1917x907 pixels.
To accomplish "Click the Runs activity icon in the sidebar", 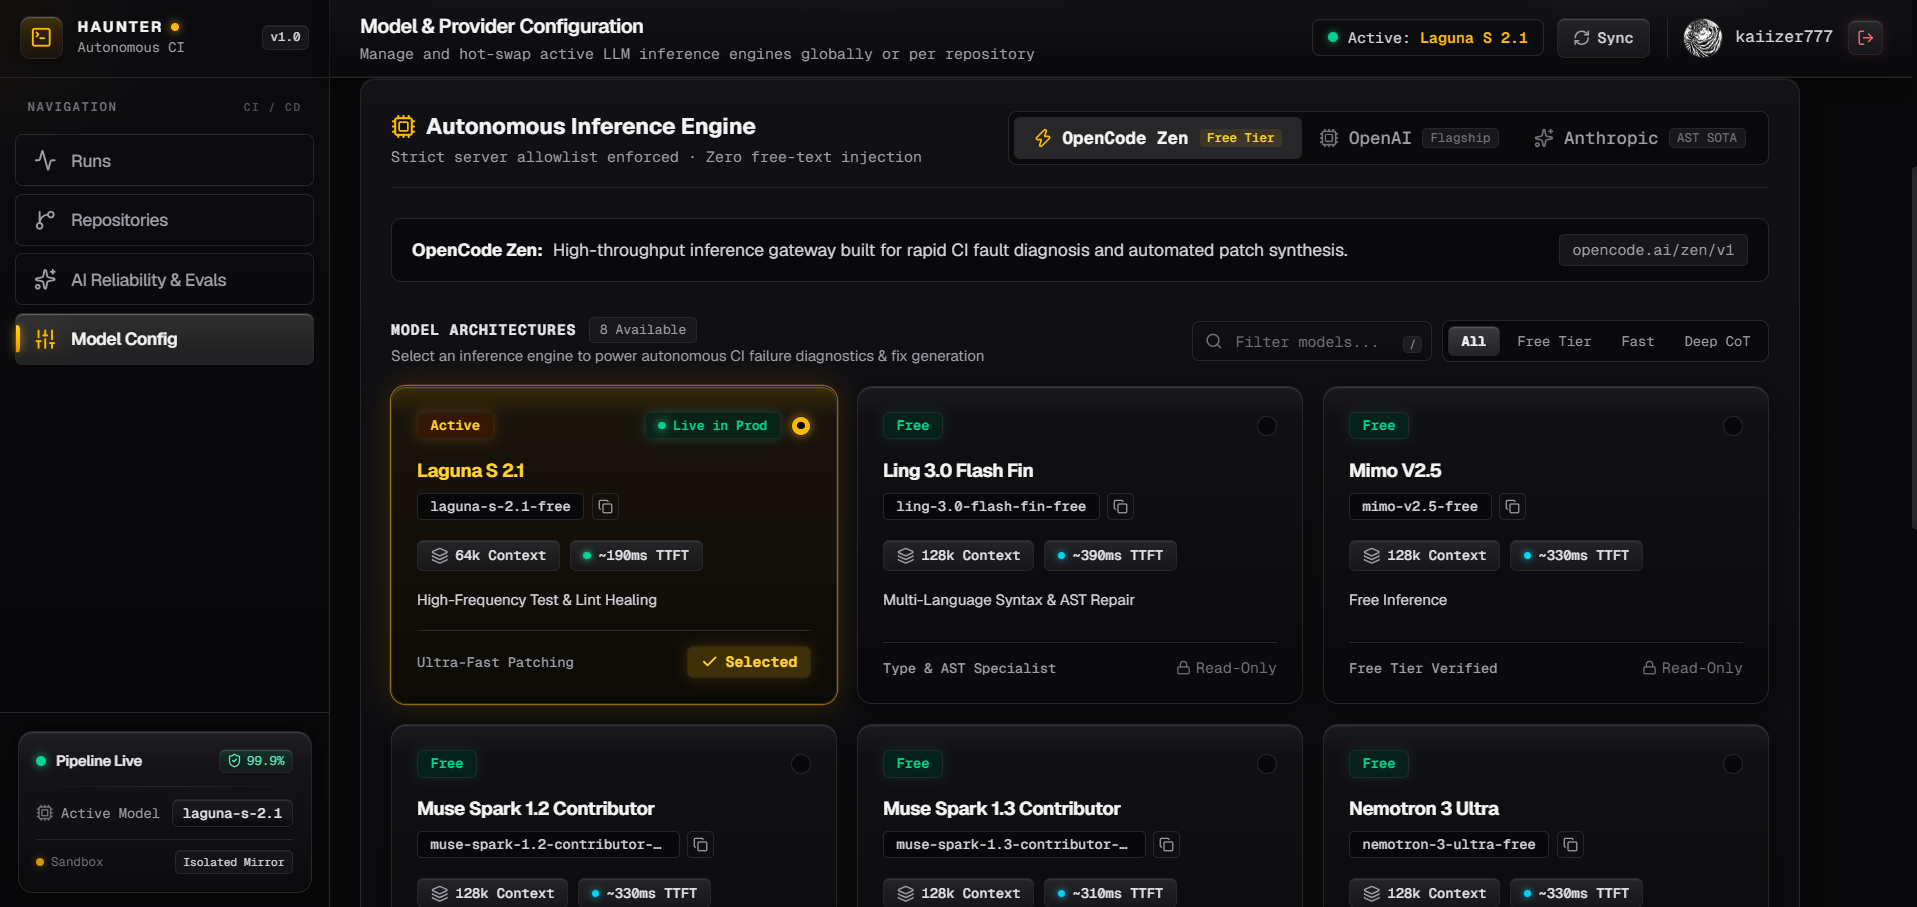I will (x=45, y=160).
